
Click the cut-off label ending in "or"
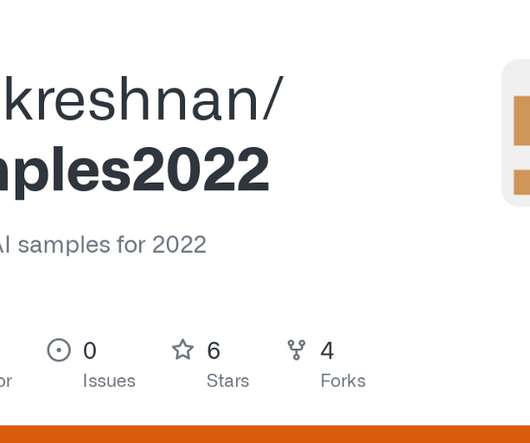(x=6, y=381)
